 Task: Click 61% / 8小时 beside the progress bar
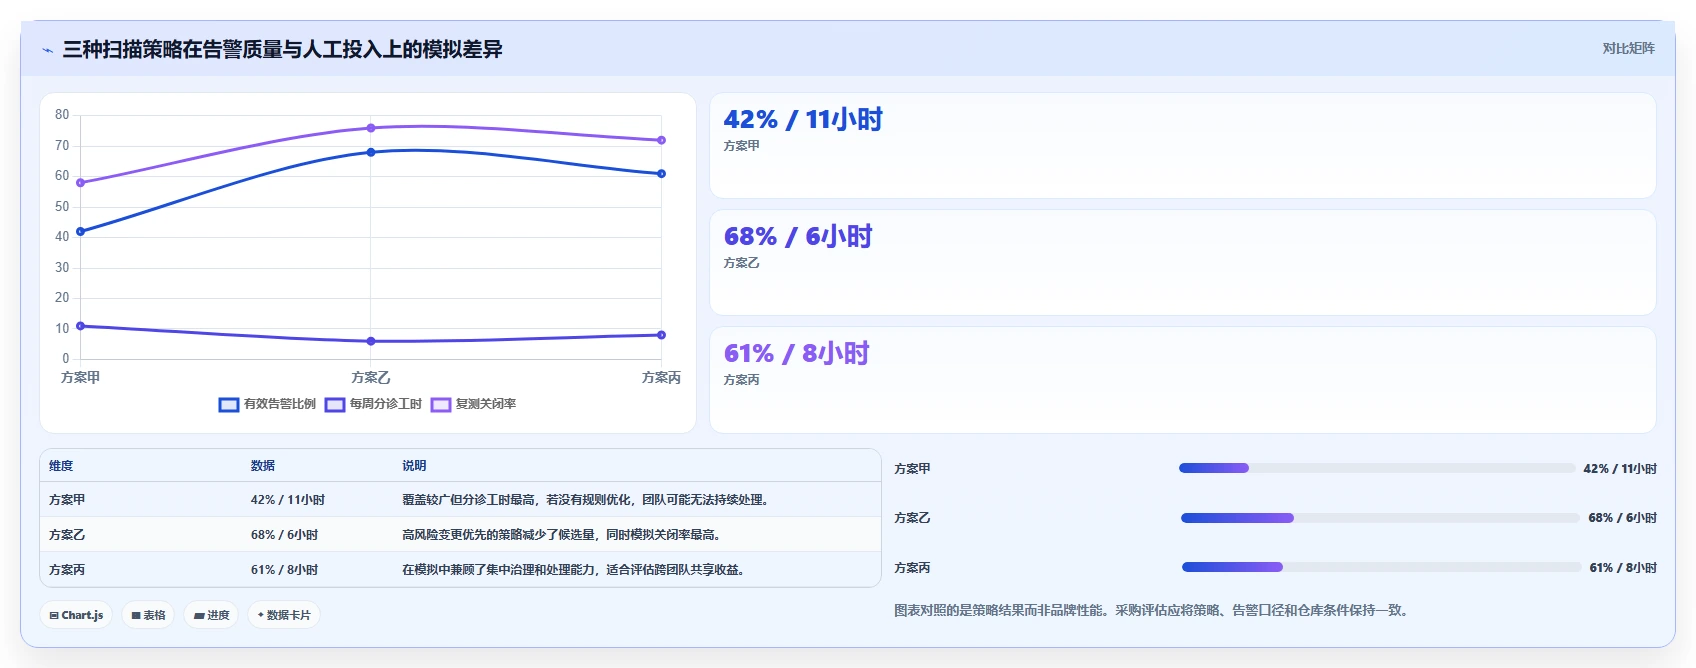(1623, 568)
